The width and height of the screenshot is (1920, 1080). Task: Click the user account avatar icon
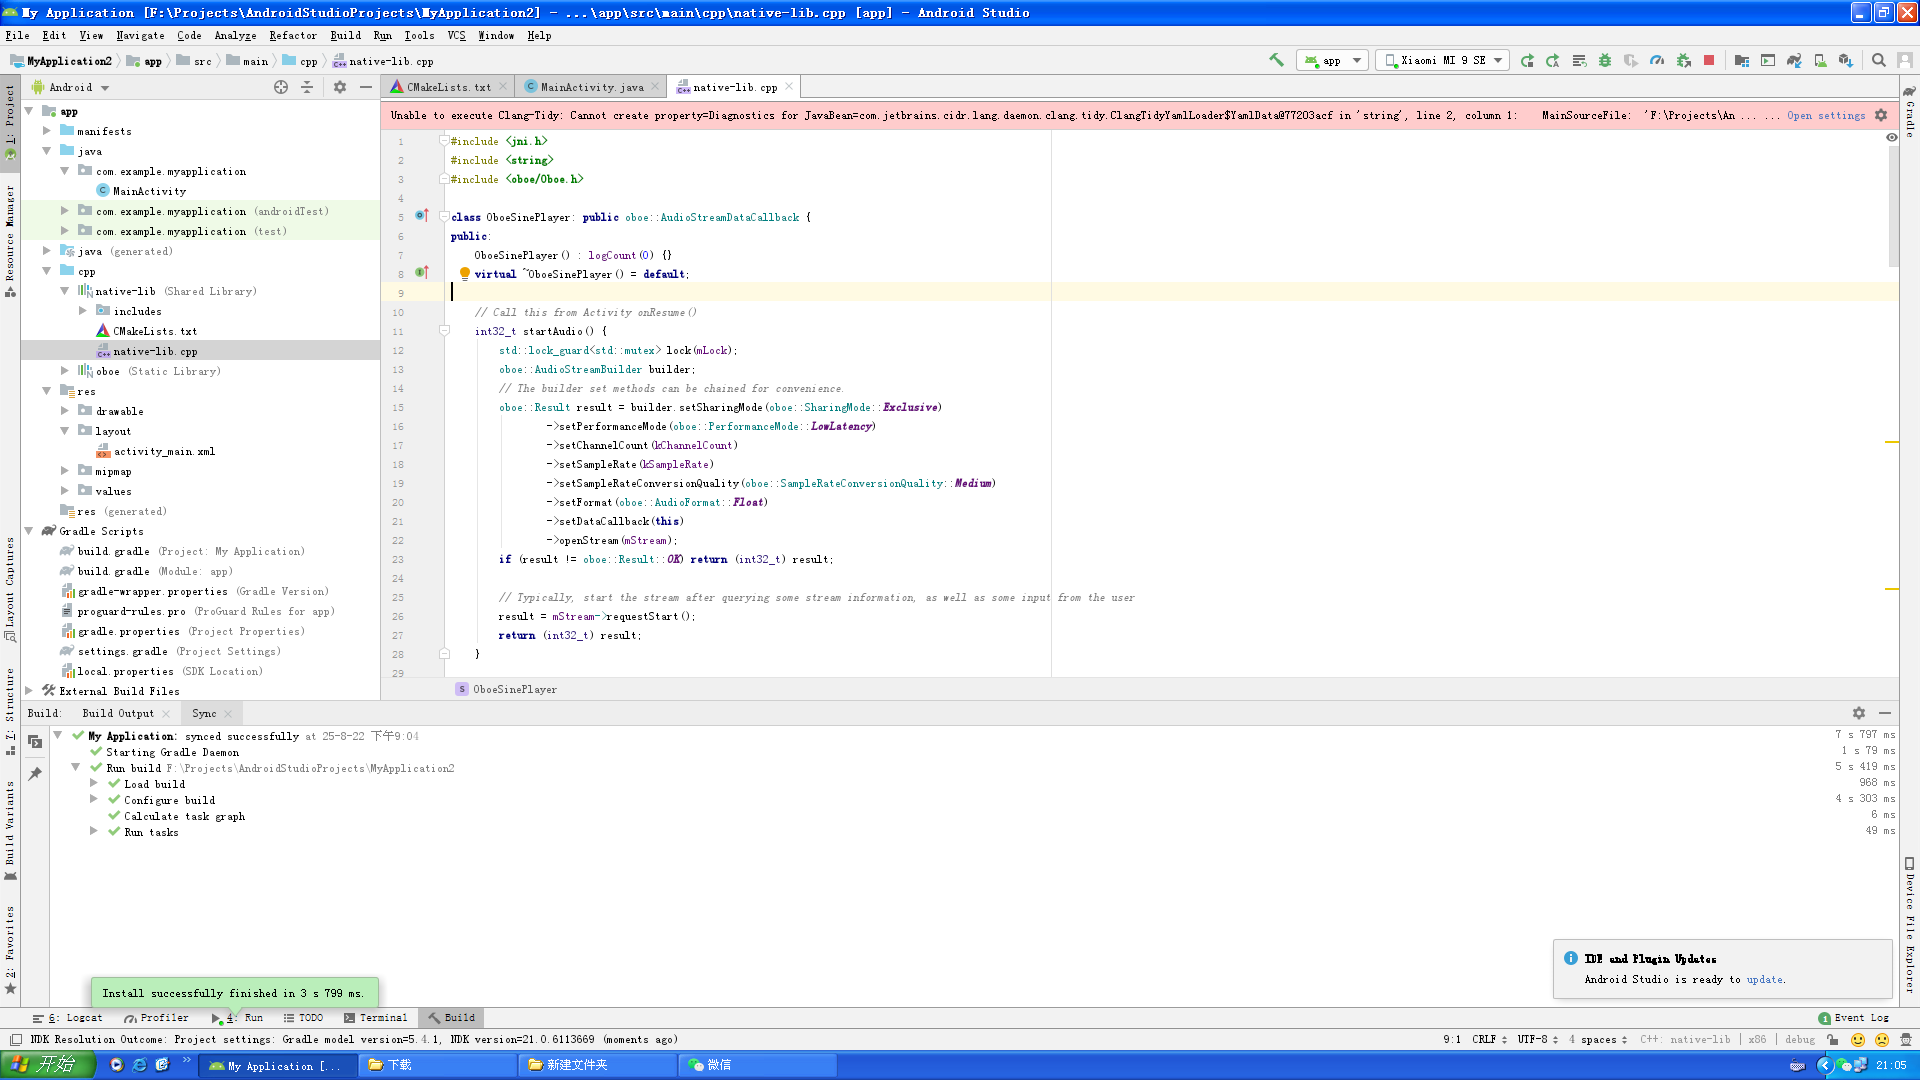point(1905,61)
